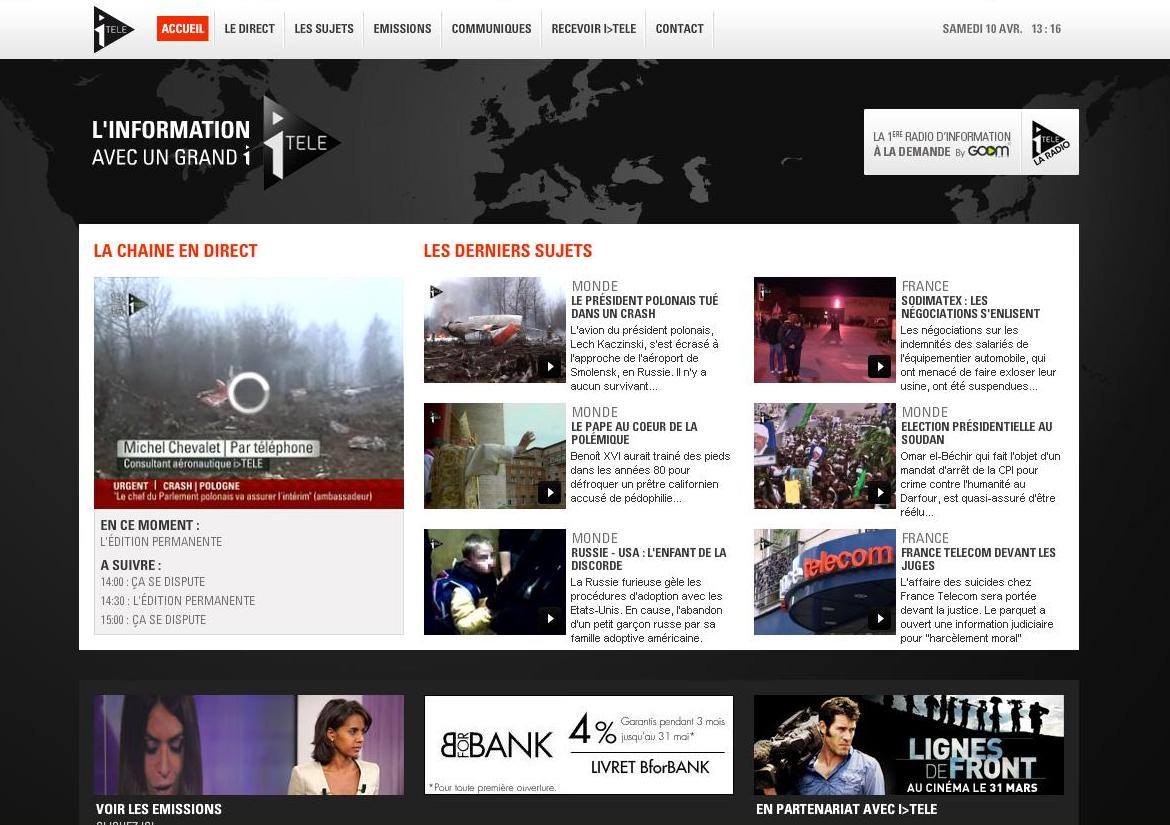The width and height of the screenshot is (1170, 825).
Task: Go to the CONTACT page
Action: tap(679, 29)
